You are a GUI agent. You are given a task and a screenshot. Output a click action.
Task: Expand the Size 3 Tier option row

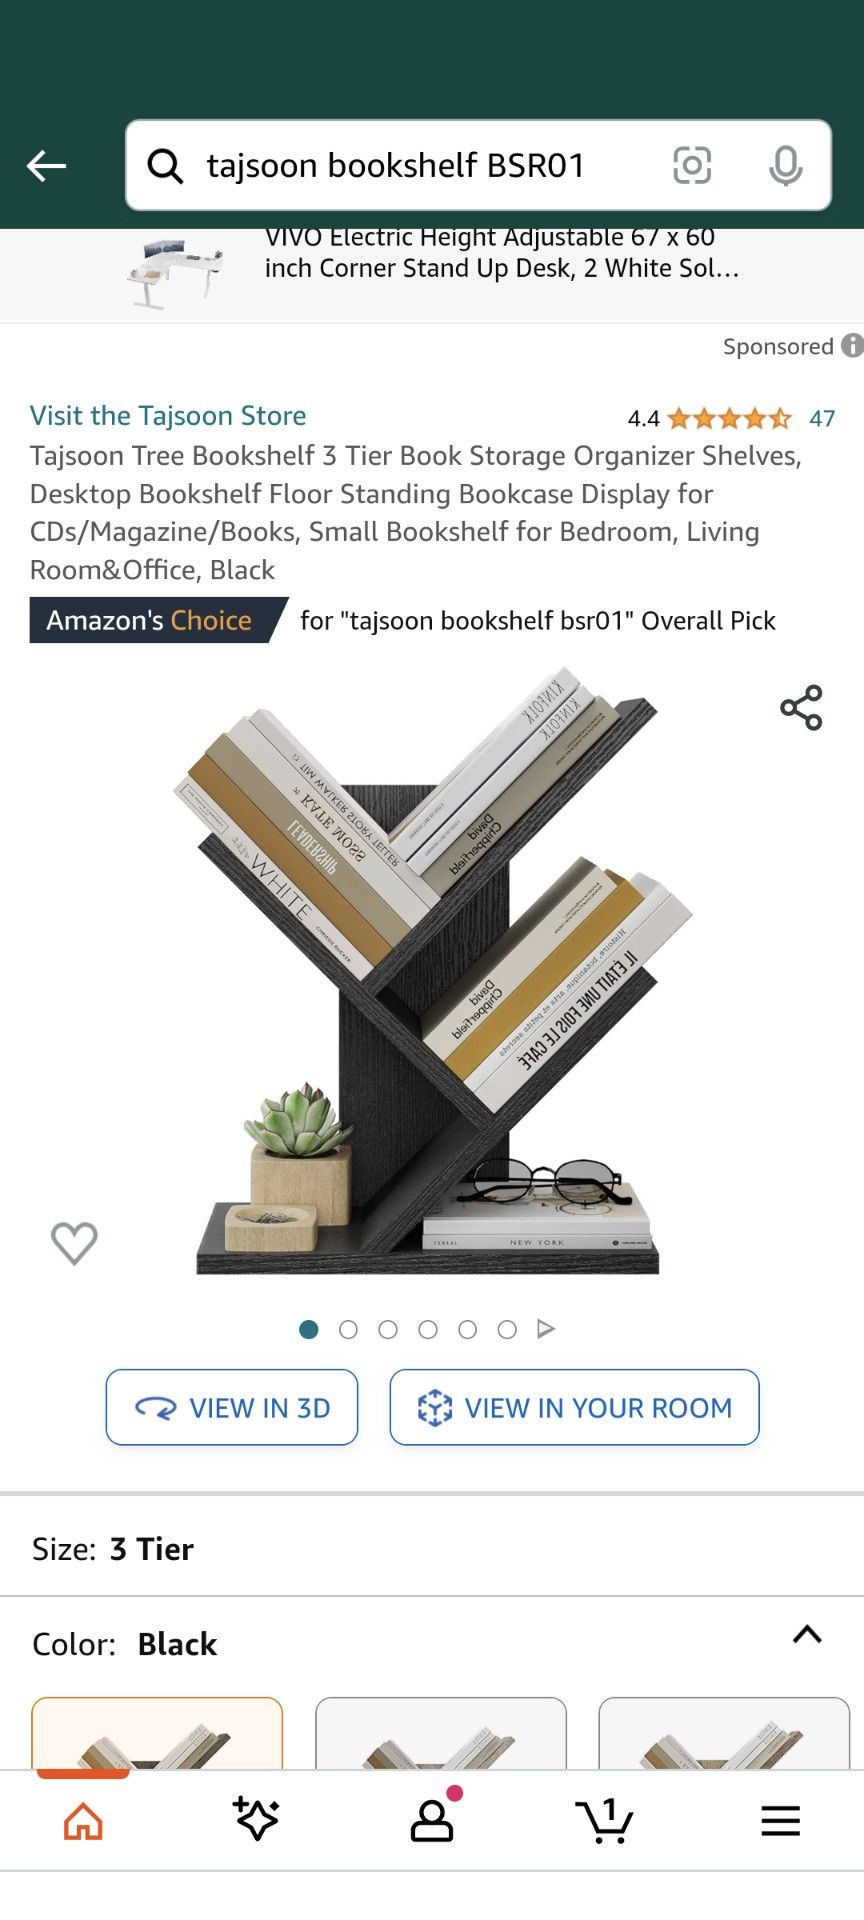[x=432, y=1549]
